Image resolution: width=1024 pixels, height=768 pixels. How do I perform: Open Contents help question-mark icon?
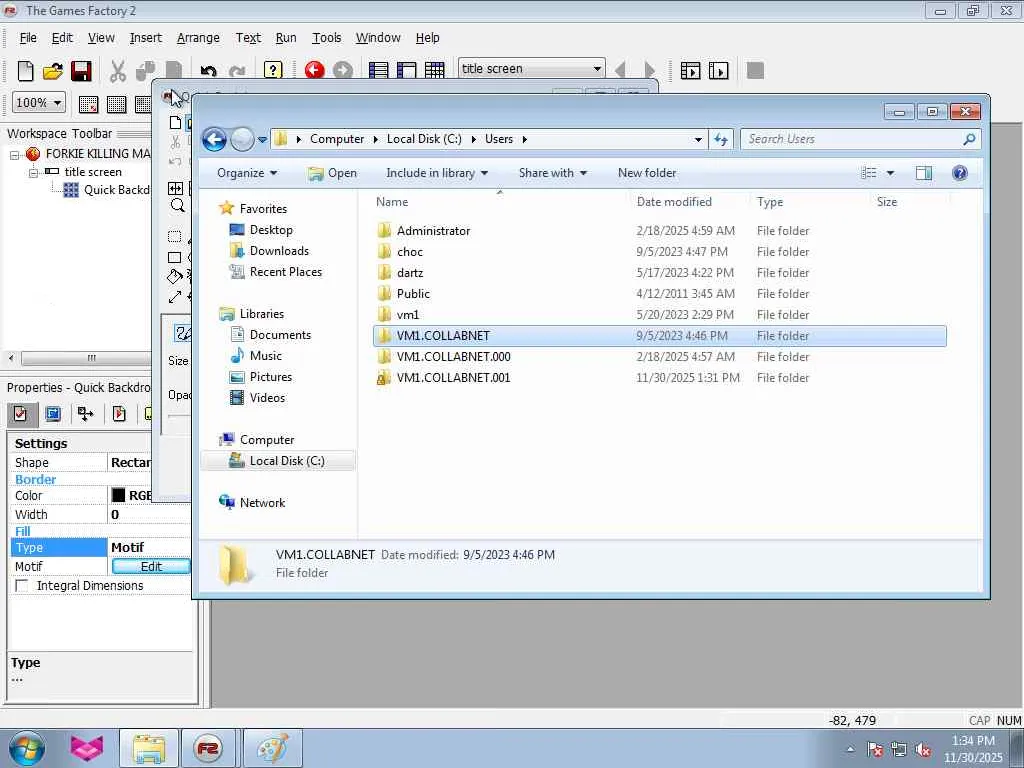[273, 70]
